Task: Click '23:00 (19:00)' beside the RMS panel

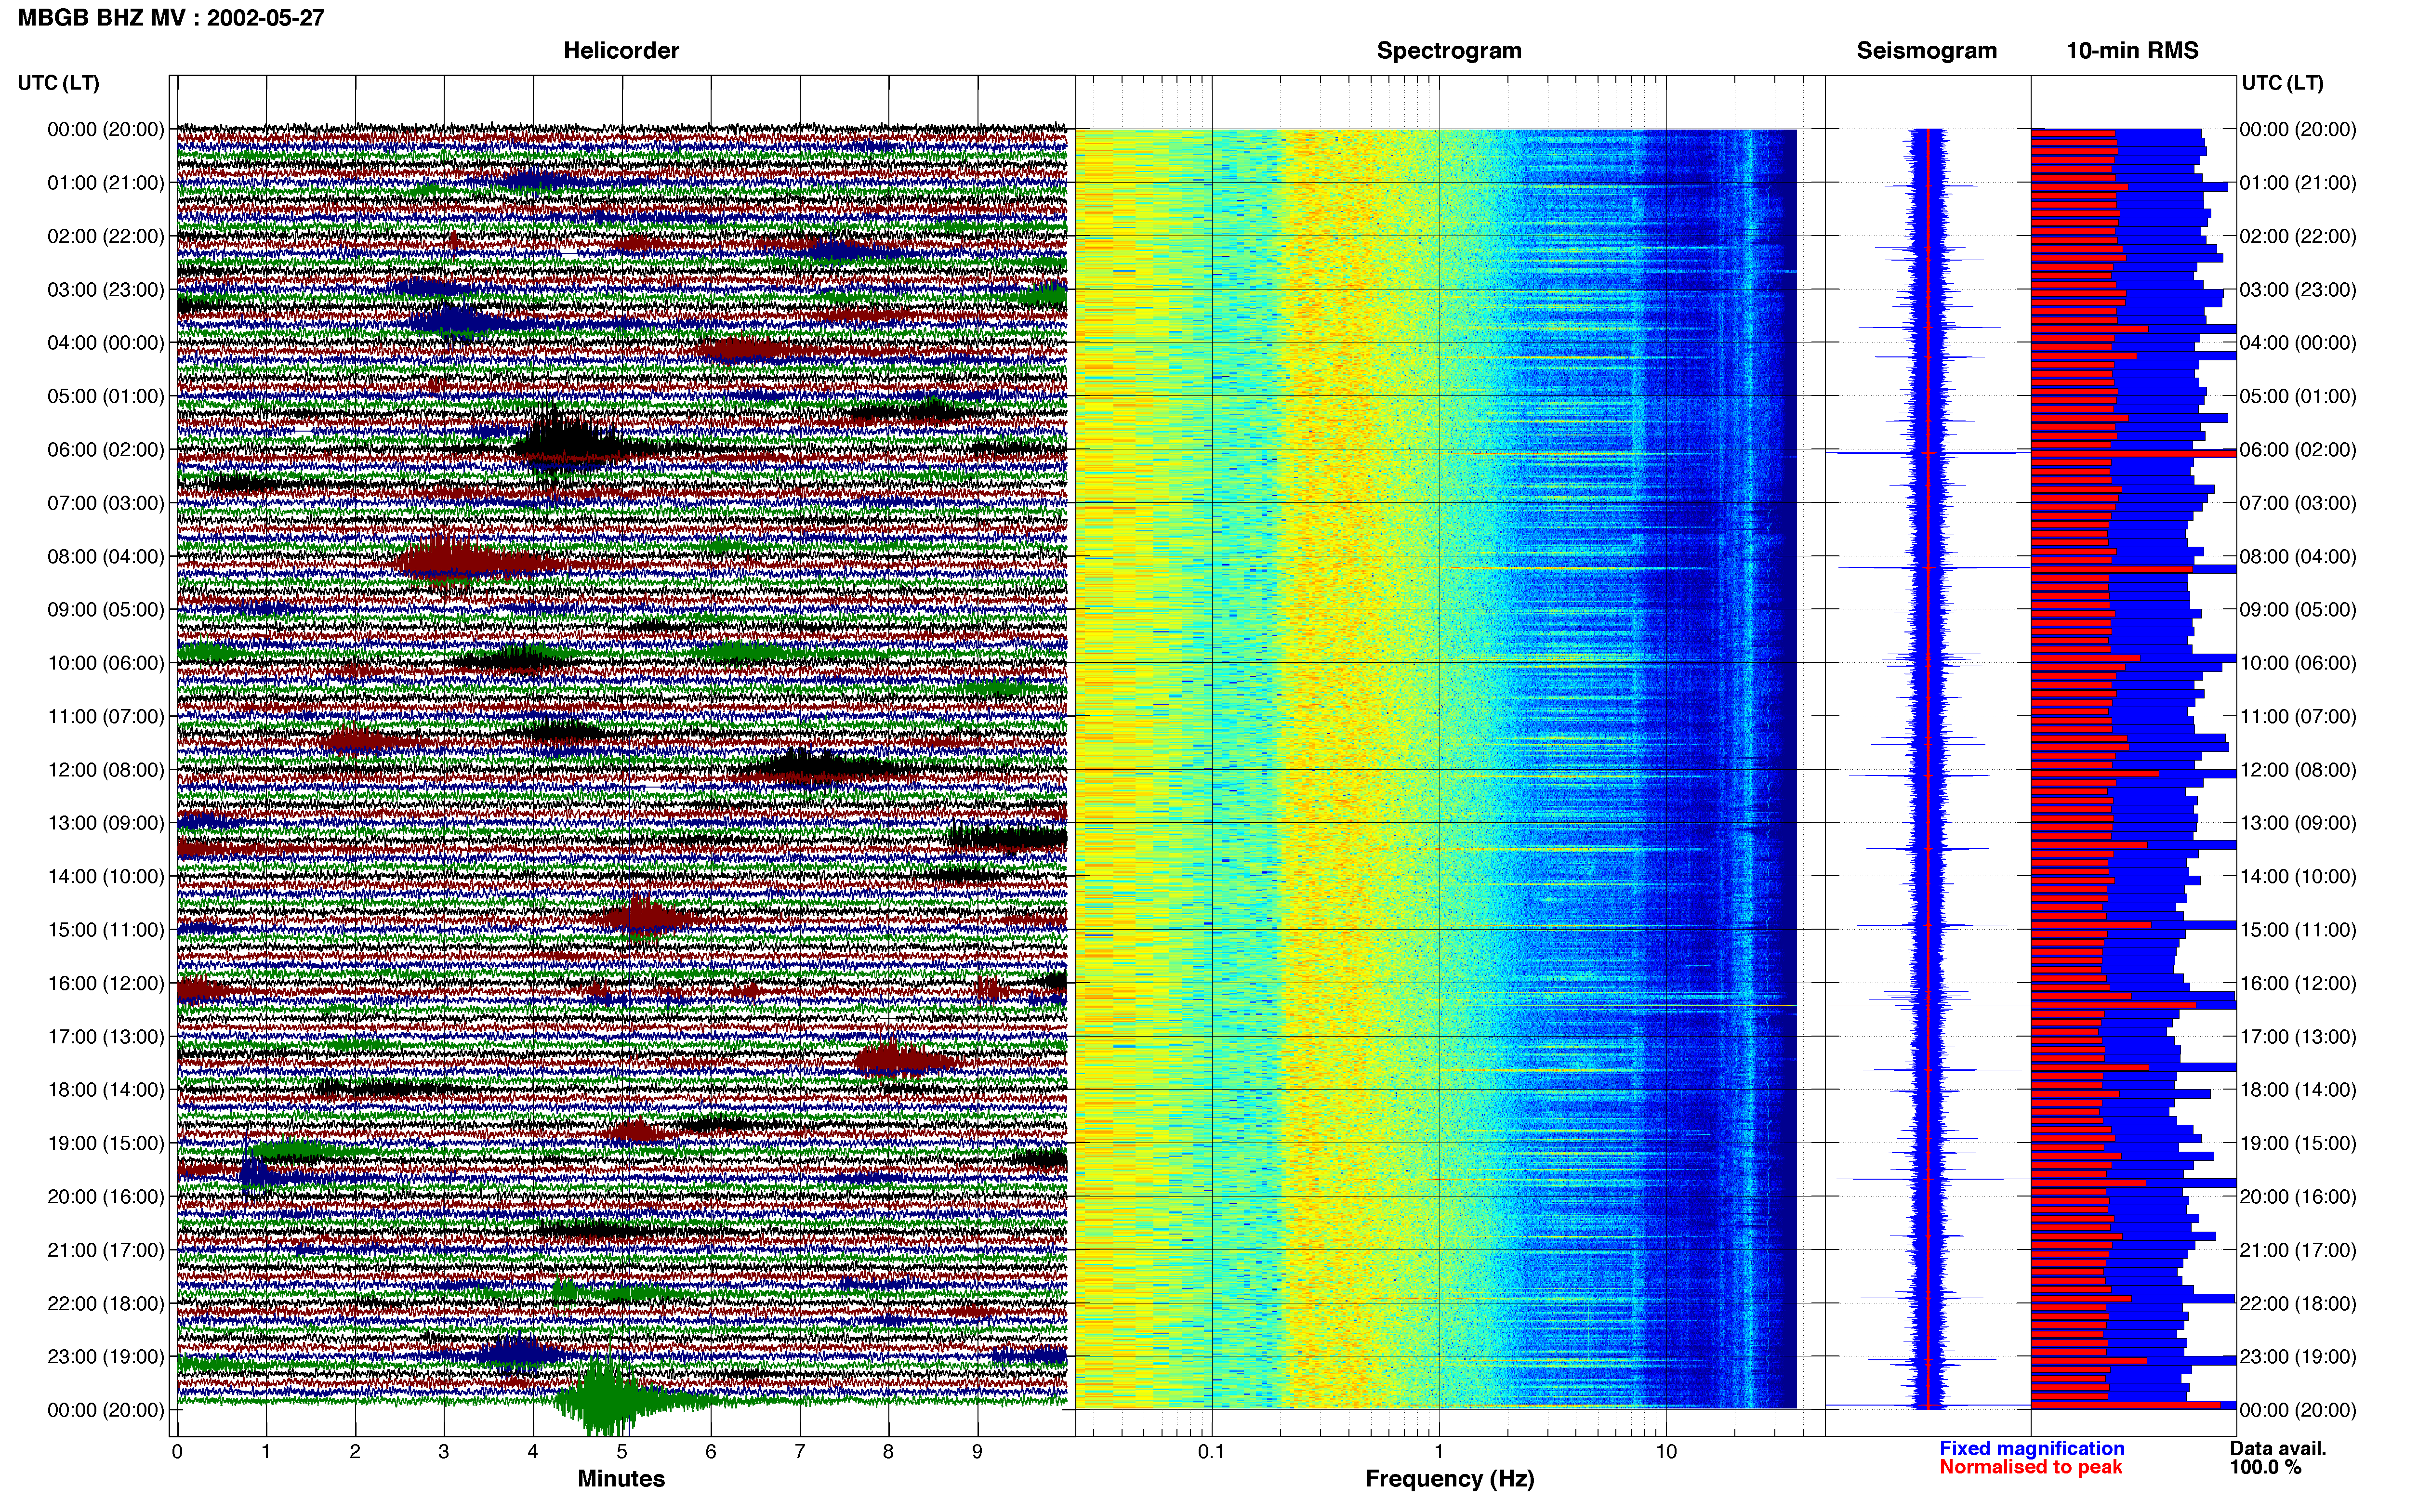Action: 2298,1356
